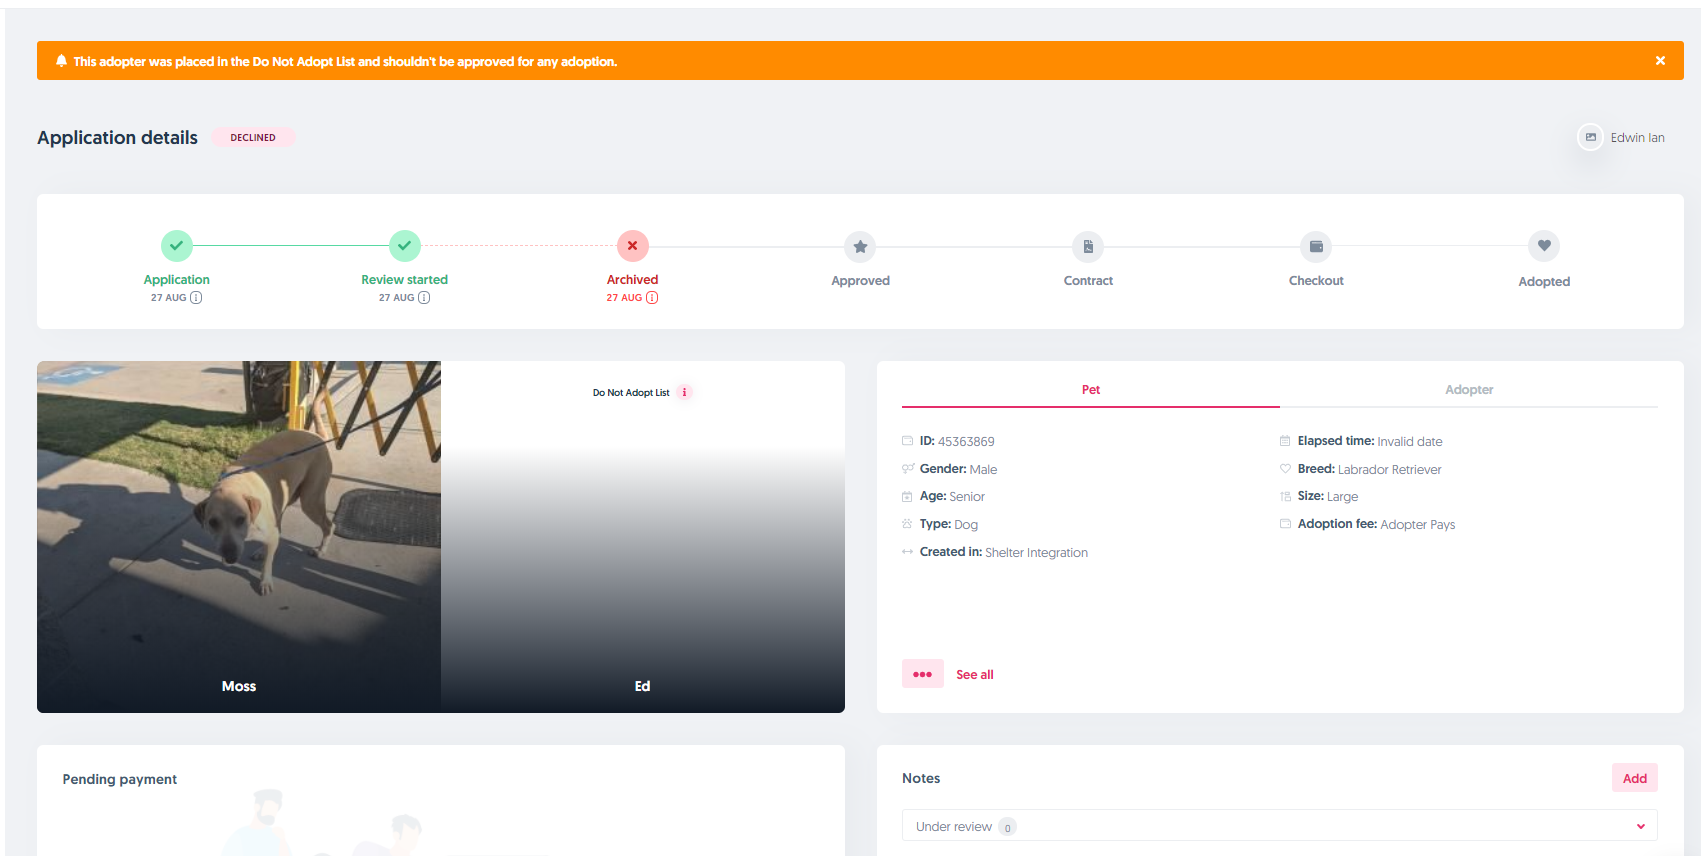Click the See all link
This screenshot has width=1701, height=856.
974,675
